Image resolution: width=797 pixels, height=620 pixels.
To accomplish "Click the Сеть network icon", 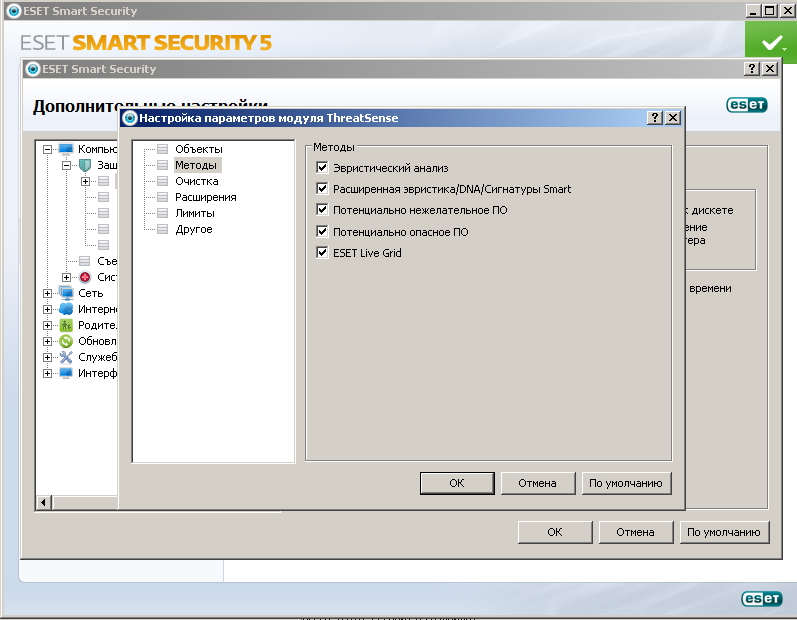I will tap(66, 293).
